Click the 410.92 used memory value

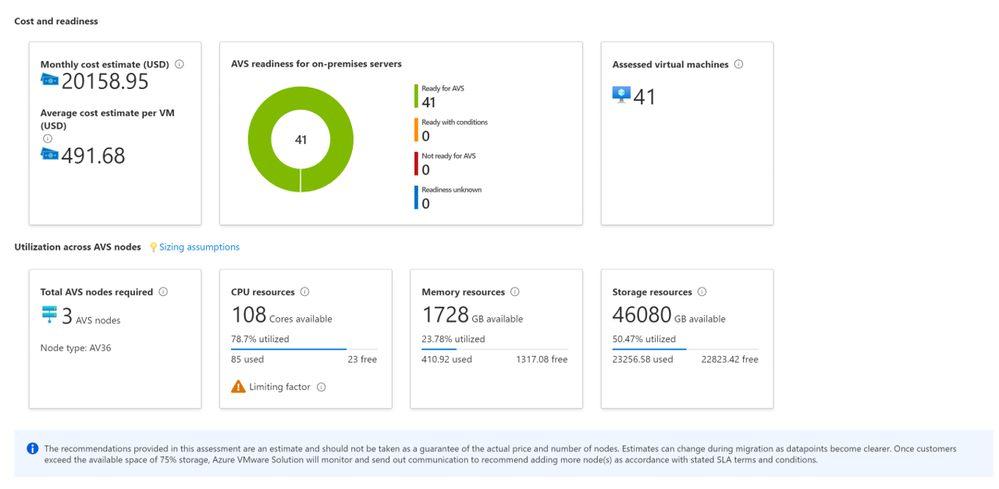[x=447, y=359]
